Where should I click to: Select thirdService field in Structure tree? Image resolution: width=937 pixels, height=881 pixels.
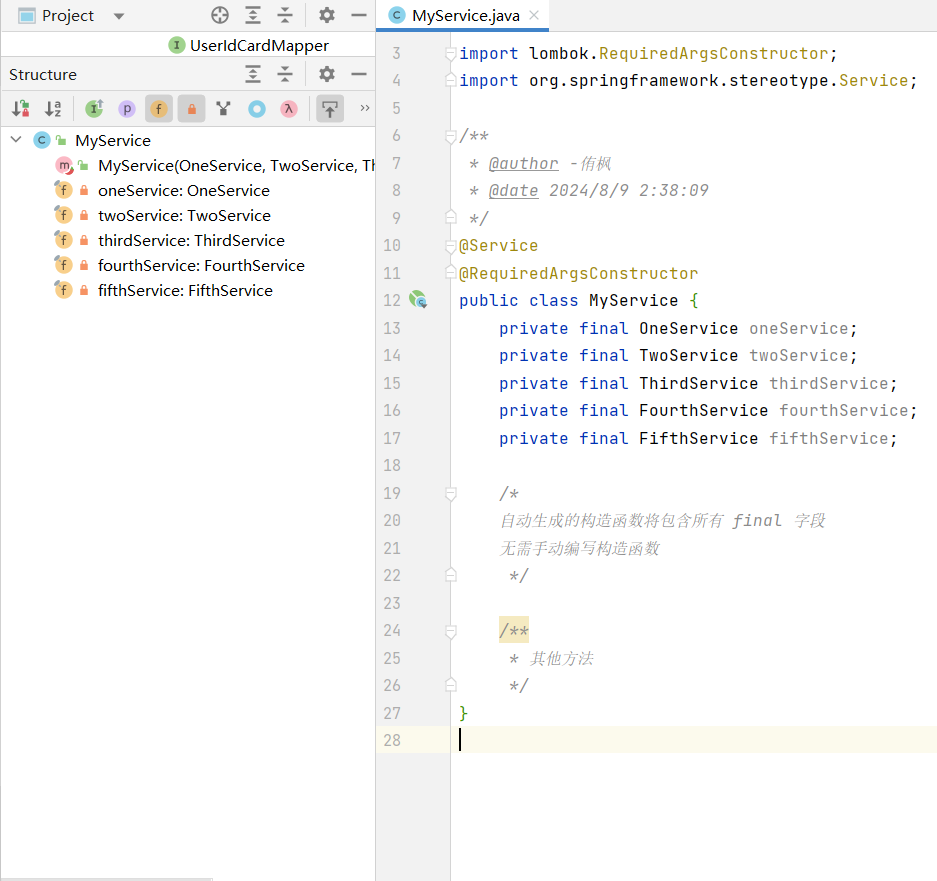pyautogui.click(x=190, y=240)
